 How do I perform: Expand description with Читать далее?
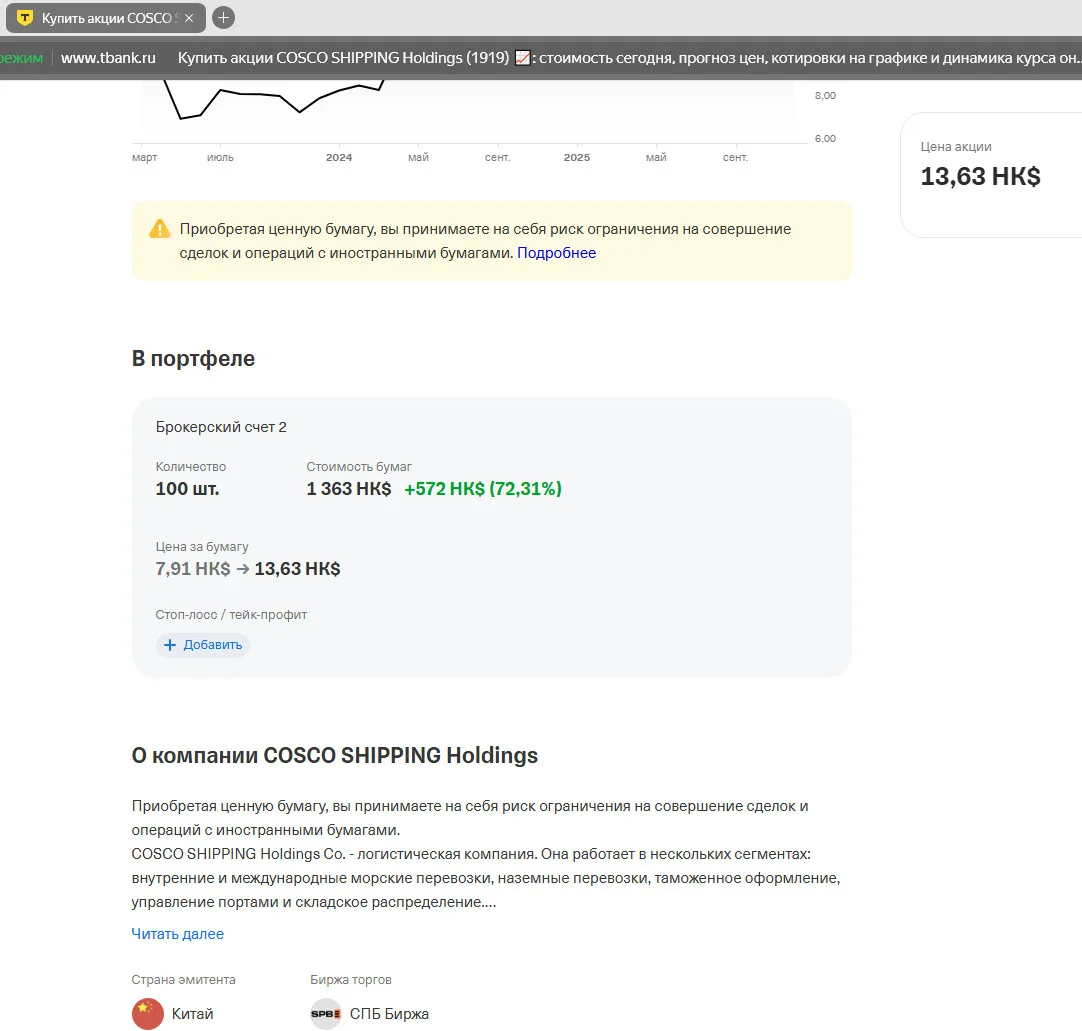pyautogui.click(x=177, y=934)
